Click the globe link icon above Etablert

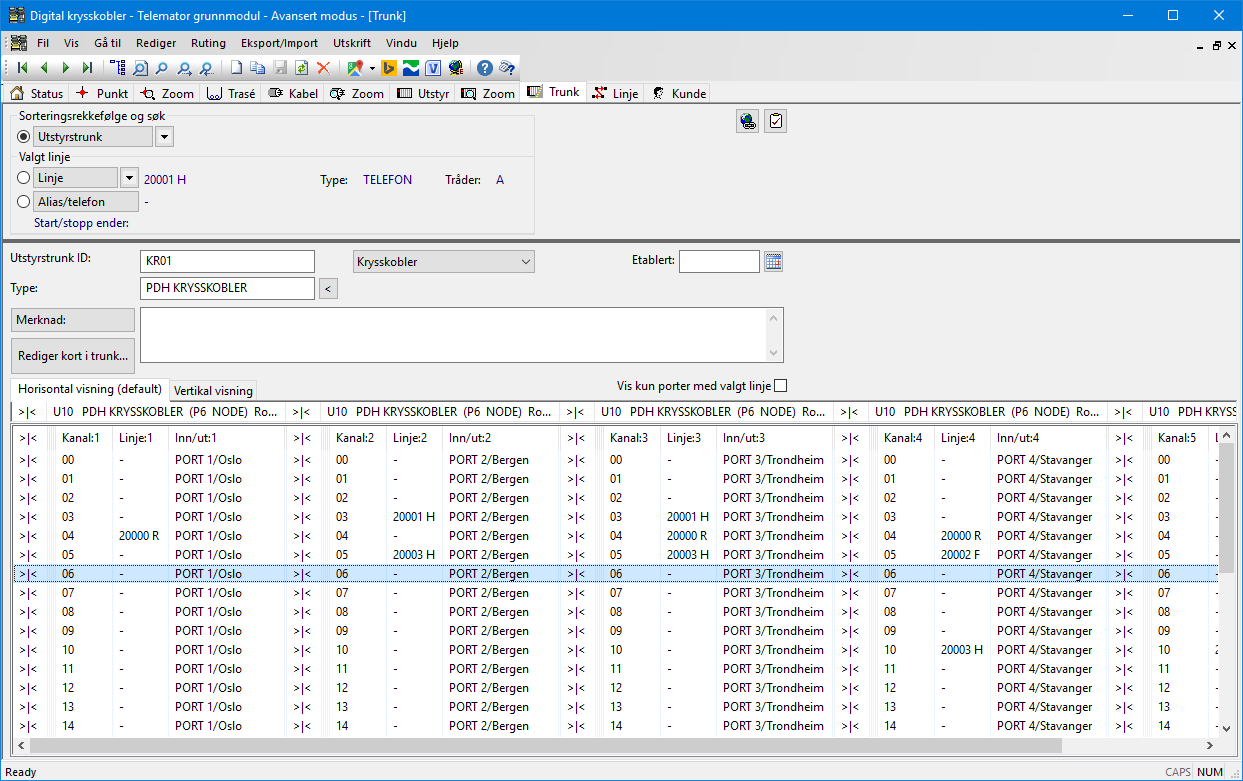click(x=748, y=121)
